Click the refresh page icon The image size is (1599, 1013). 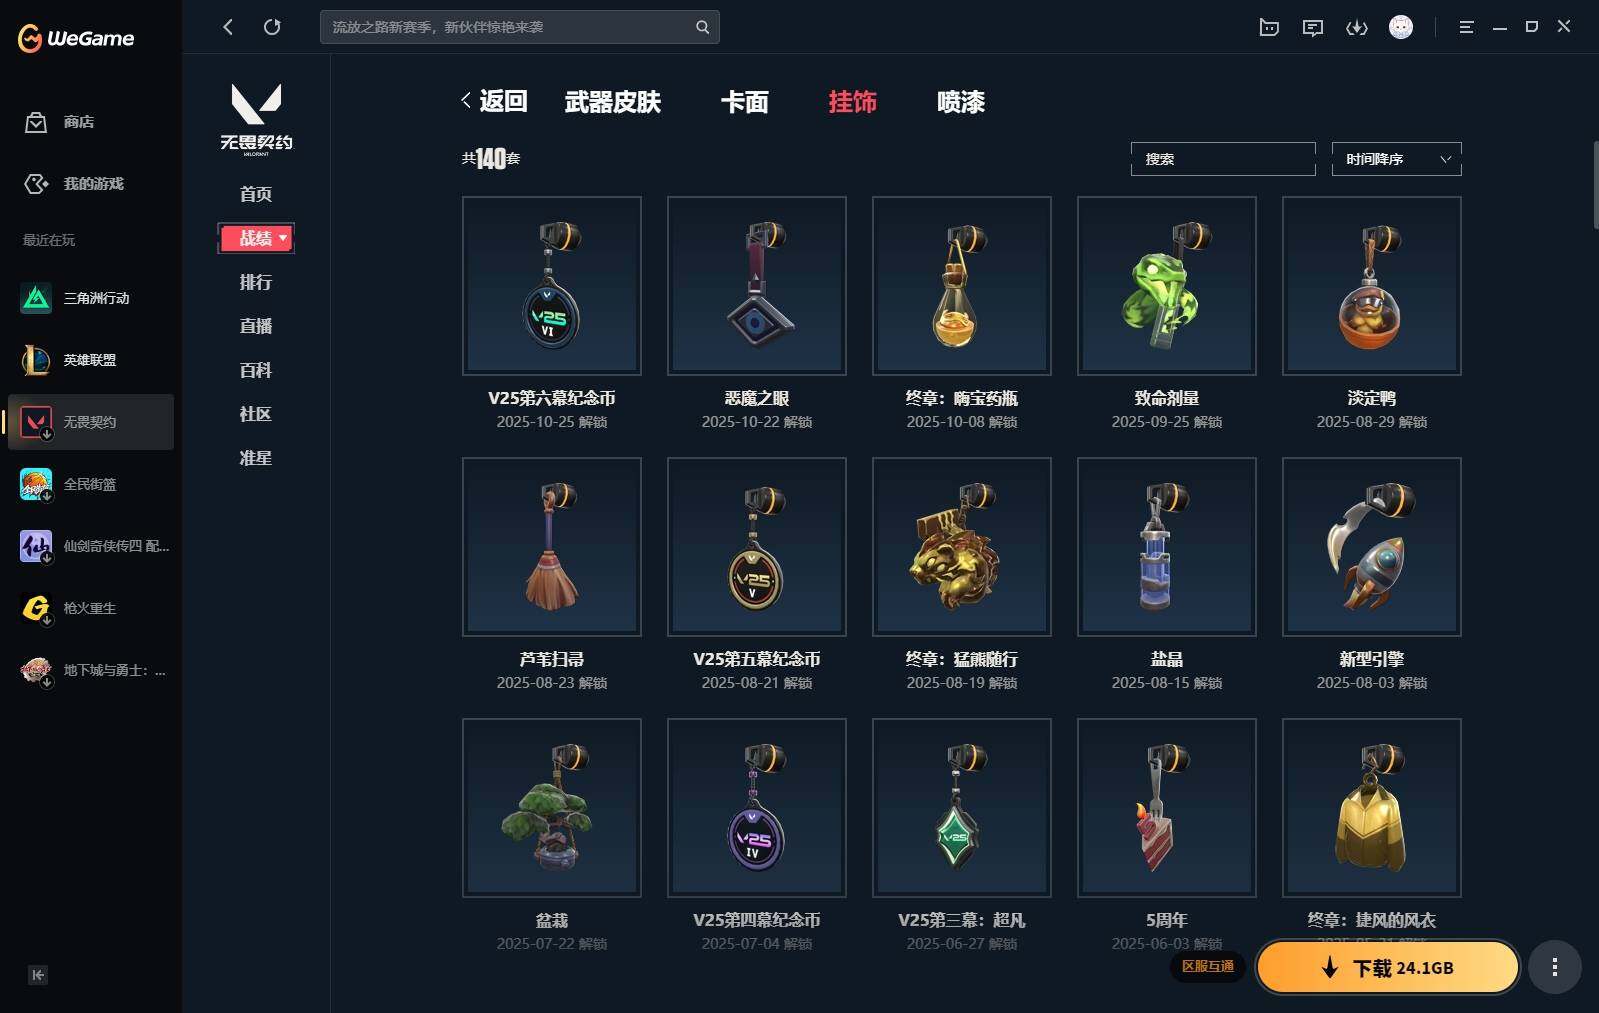click(x=272, y=27)
